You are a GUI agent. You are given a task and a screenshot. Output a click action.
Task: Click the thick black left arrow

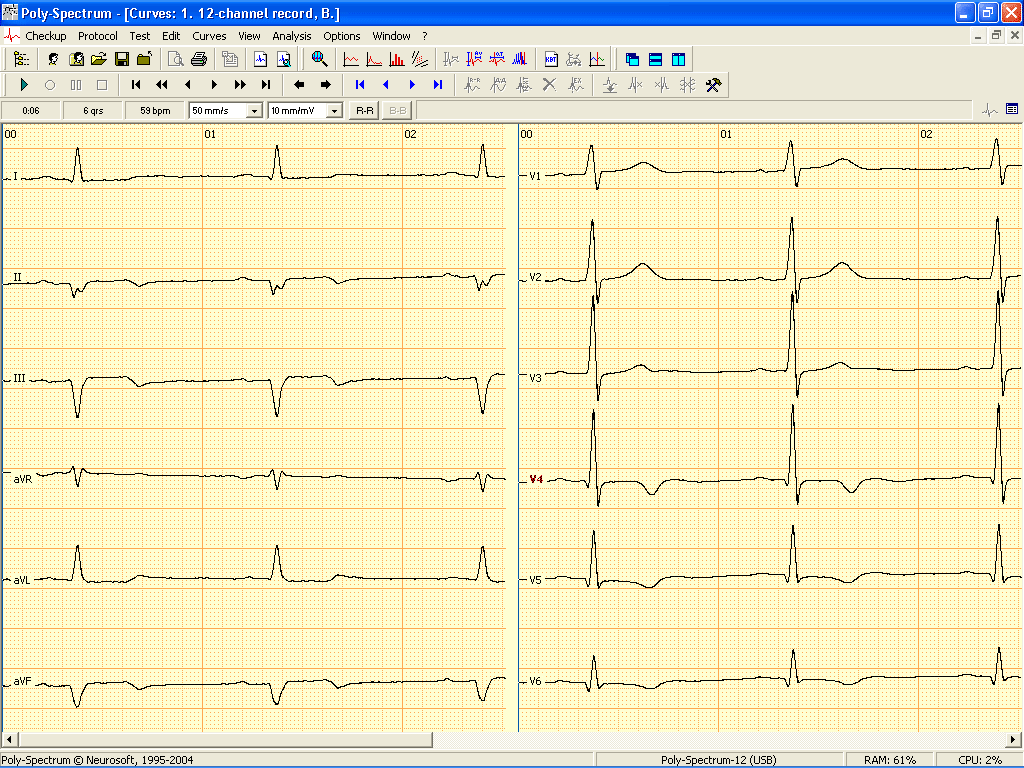299,85
